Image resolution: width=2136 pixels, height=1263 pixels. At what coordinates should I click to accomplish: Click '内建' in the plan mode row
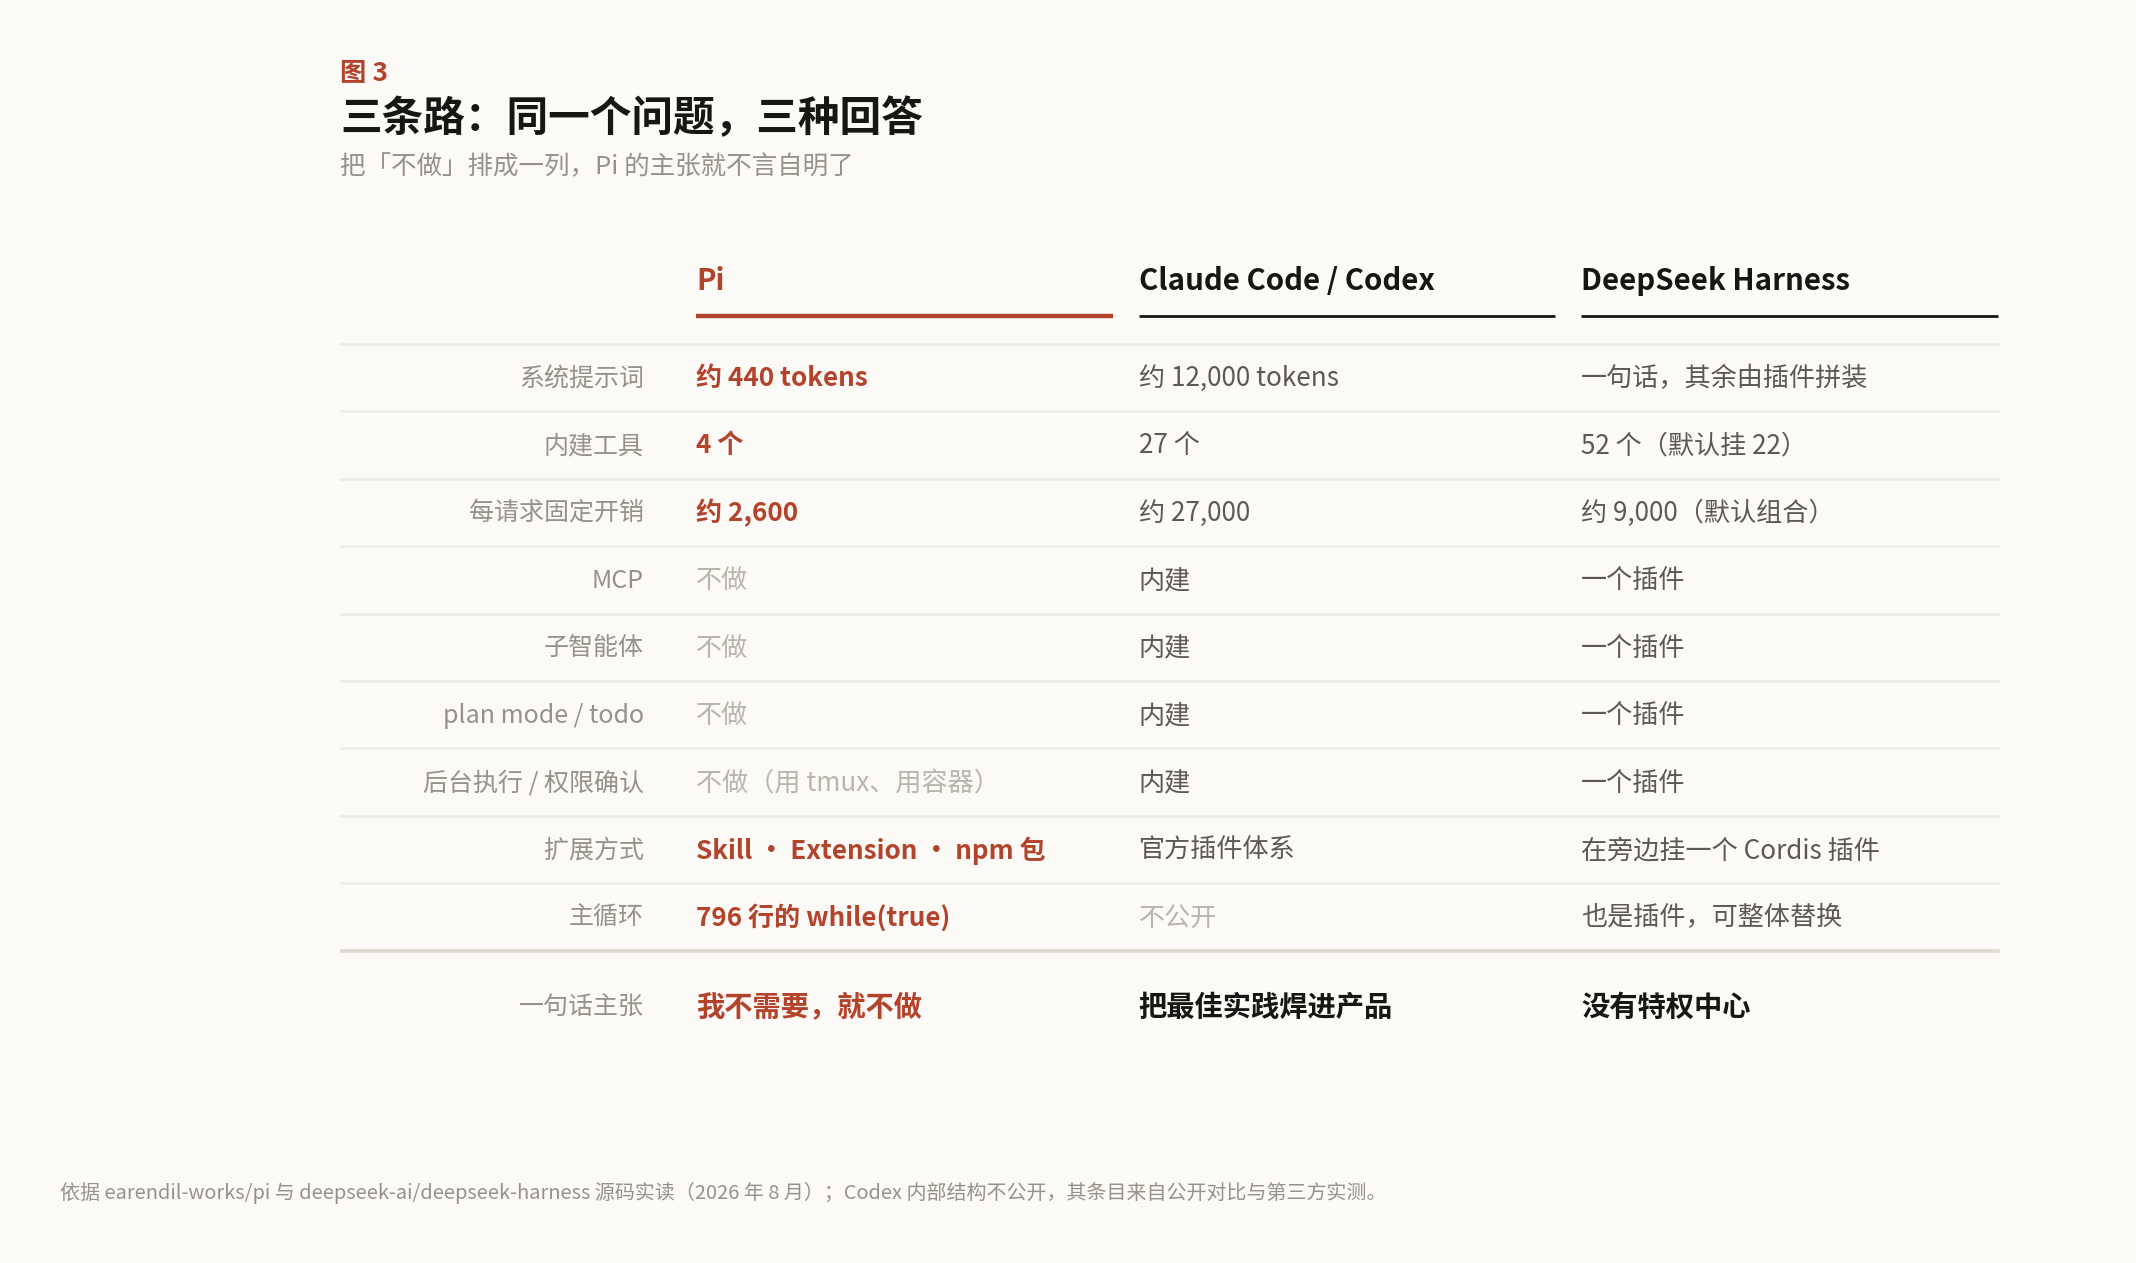pos(1165,714)
